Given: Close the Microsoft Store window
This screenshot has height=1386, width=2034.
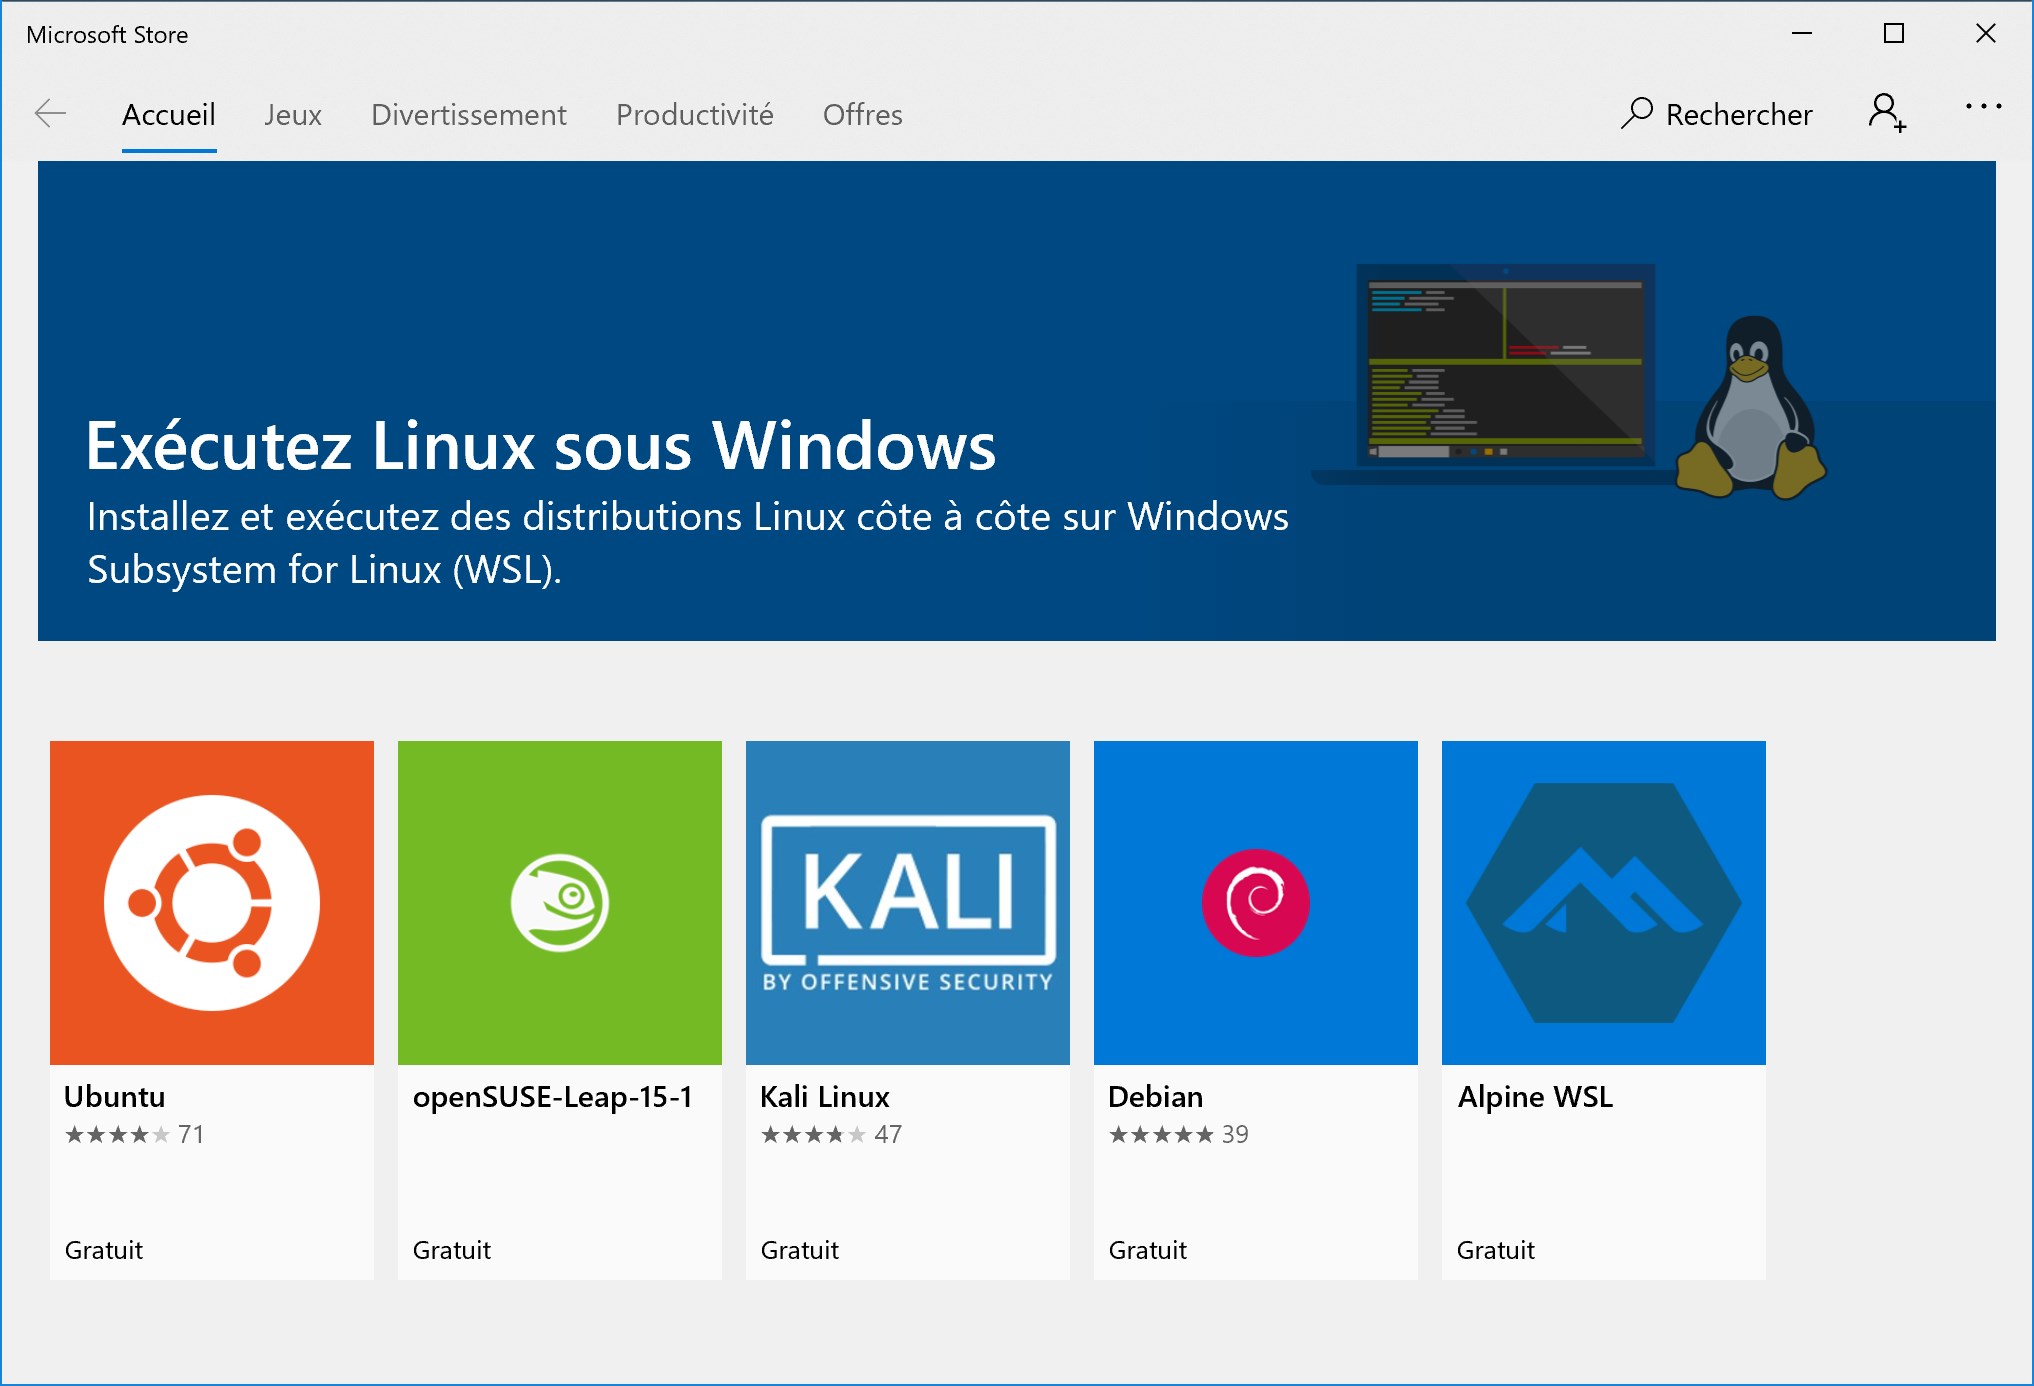Looking at the screenshot, I should (1986, 34).
